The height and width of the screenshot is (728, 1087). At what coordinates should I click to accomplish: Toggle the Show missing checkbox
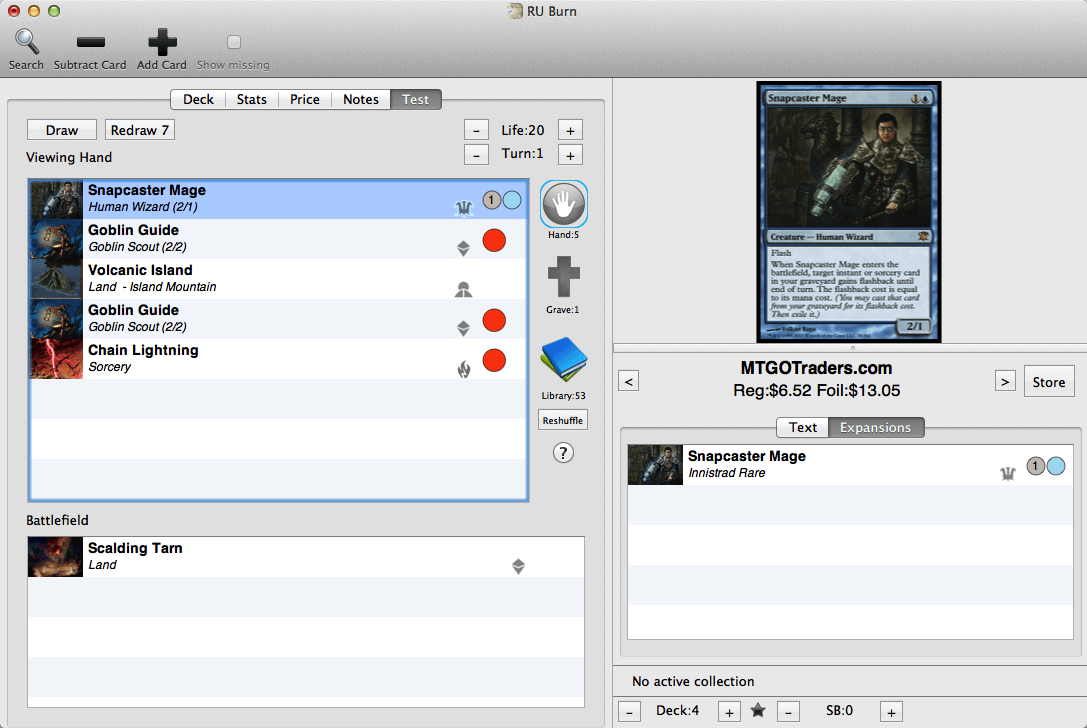(x=234, y=42)
